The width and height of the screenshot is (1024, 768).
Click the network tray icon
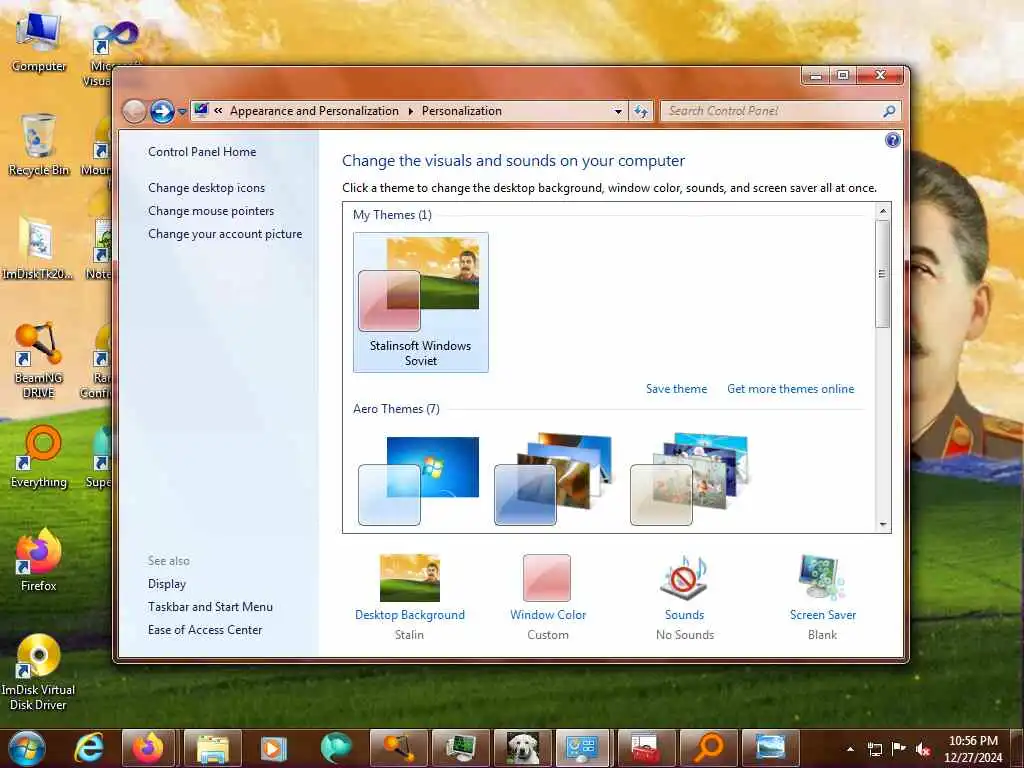point(874,749)
